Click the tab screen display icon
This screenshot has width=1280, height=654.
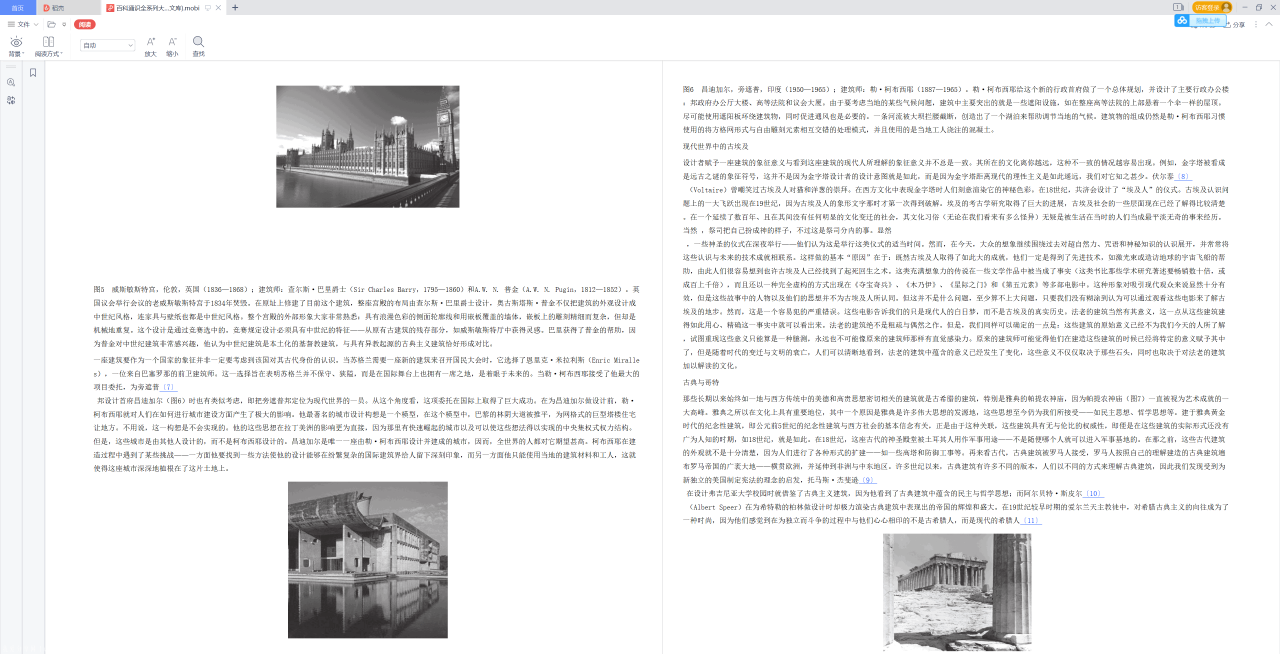point(207,8)
